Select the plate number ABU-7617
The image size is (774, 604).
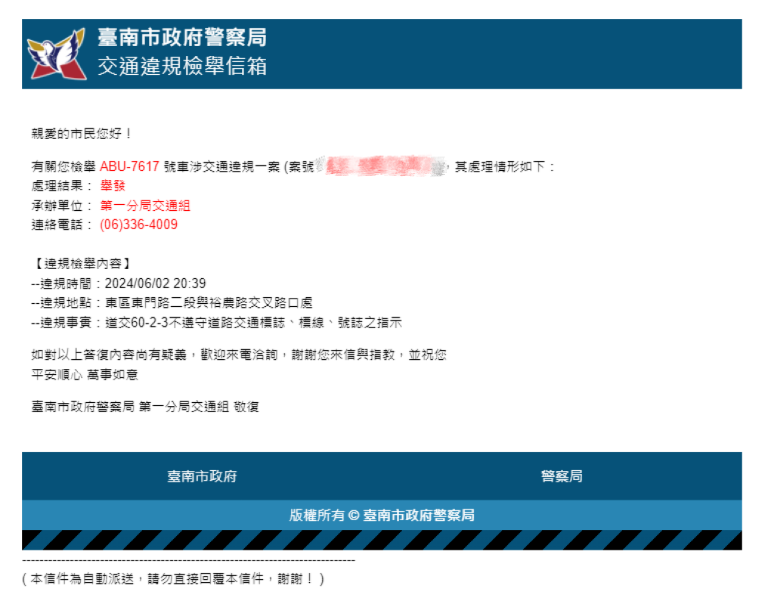click(x=129, y=167)
